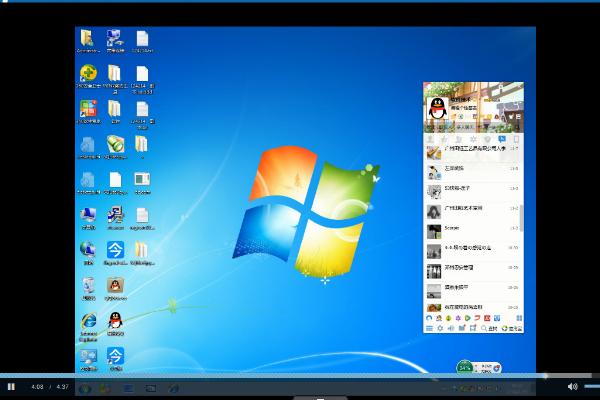Open the QQ group chats tab
The height and width of the screenshot is (400, 600).
pos(458,139)
